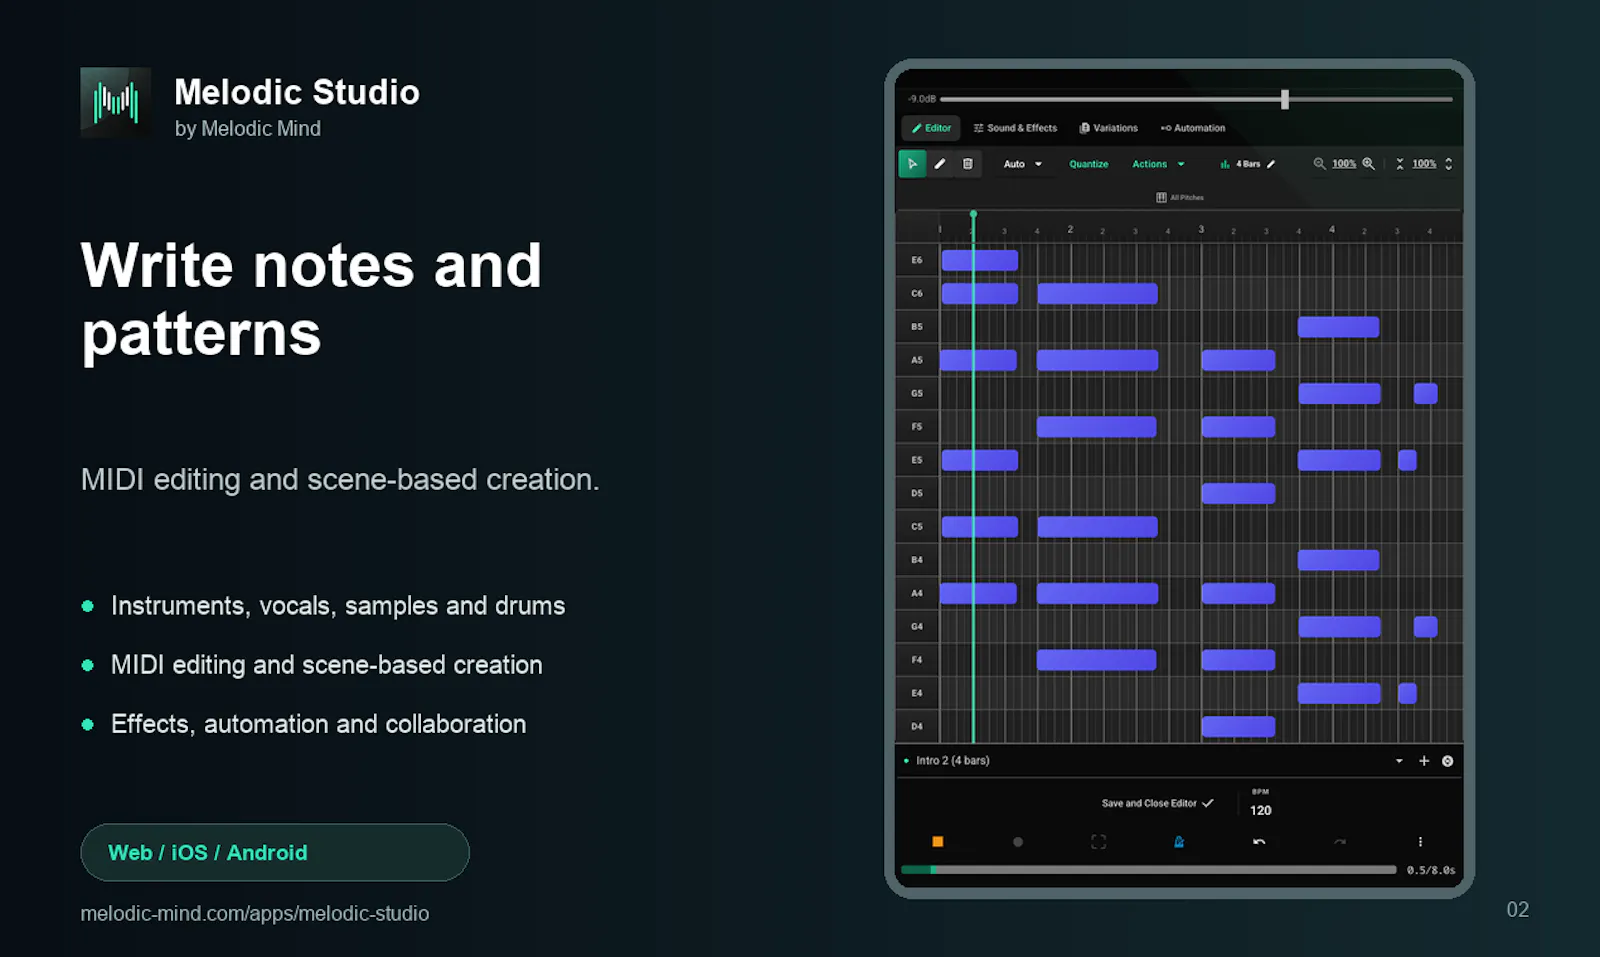The image size is (1600, 957).
Task: Click the vertical zoom stepper arrows
Action: pos(1448,164)
